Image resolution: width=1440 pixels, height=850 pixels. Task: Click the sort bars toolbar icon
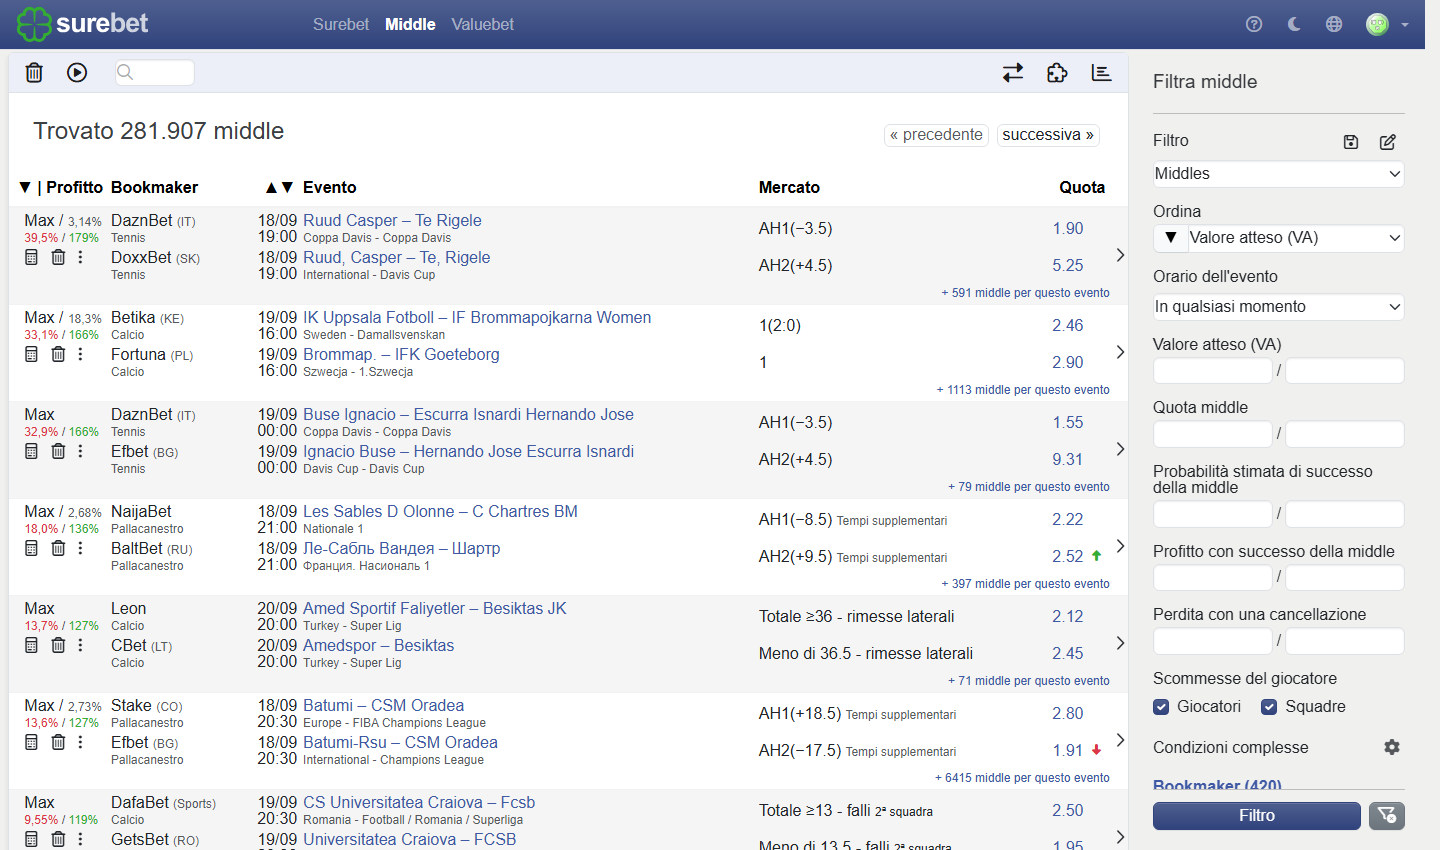pos(1101,72)
